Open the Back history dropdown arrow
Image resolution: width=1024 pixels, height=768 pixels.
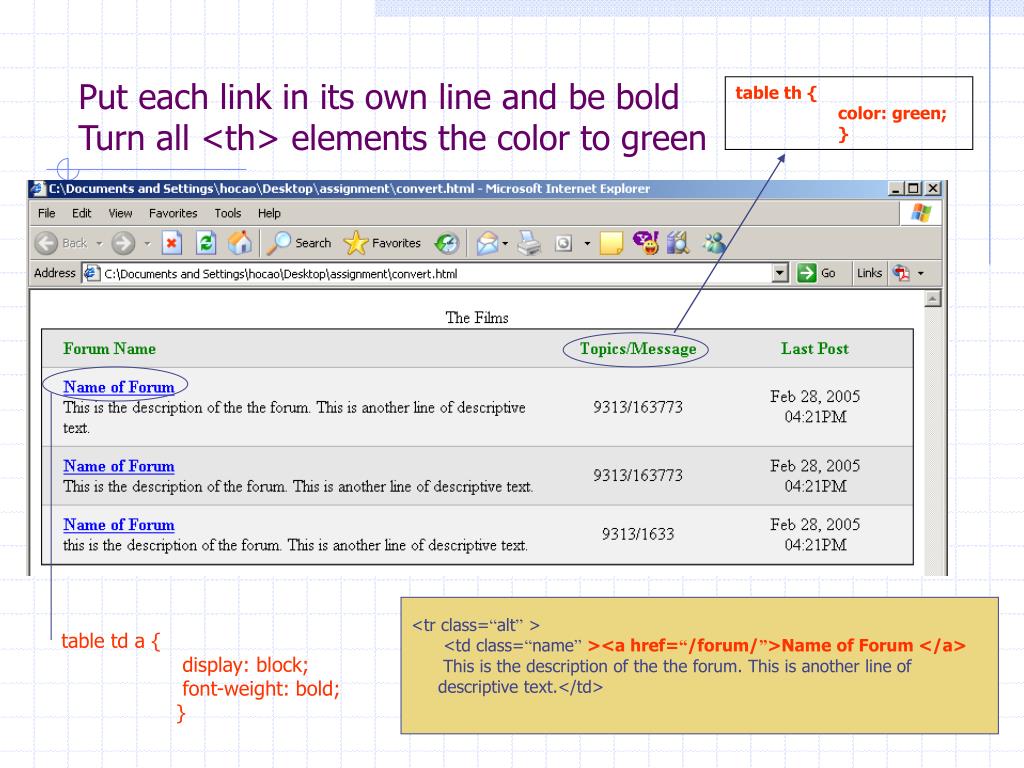99,243
